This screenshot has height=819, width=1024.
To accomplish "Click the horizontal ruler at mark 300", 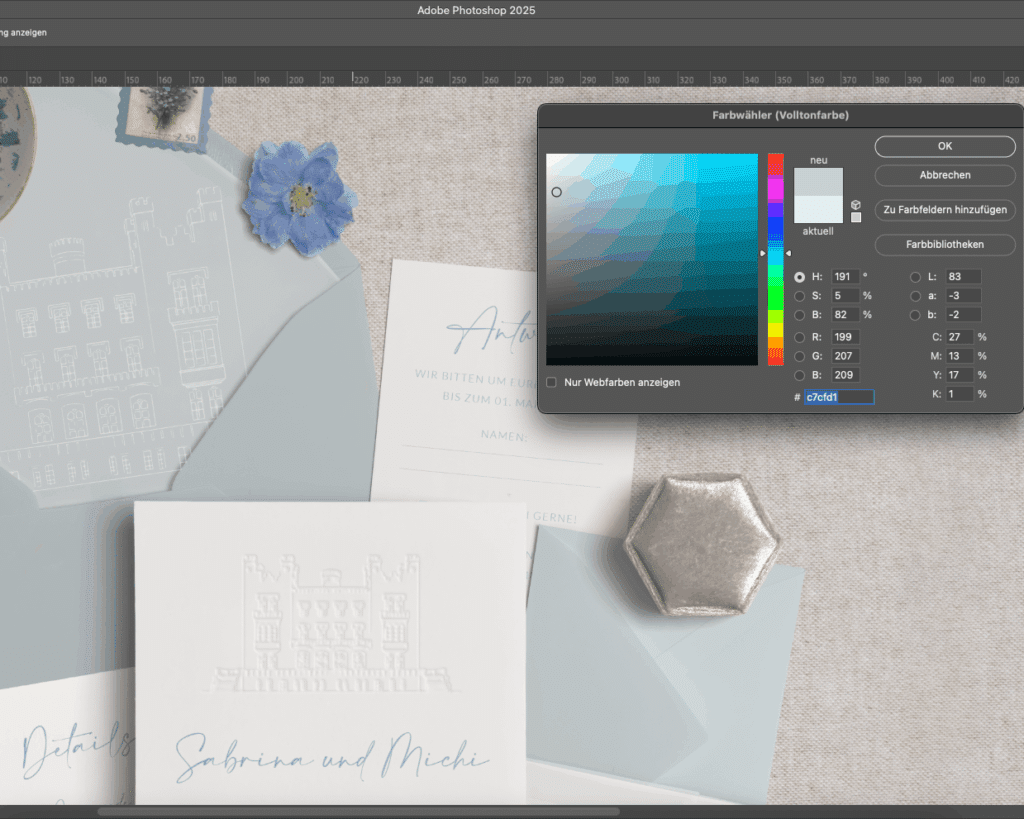I will pos(622,80).
